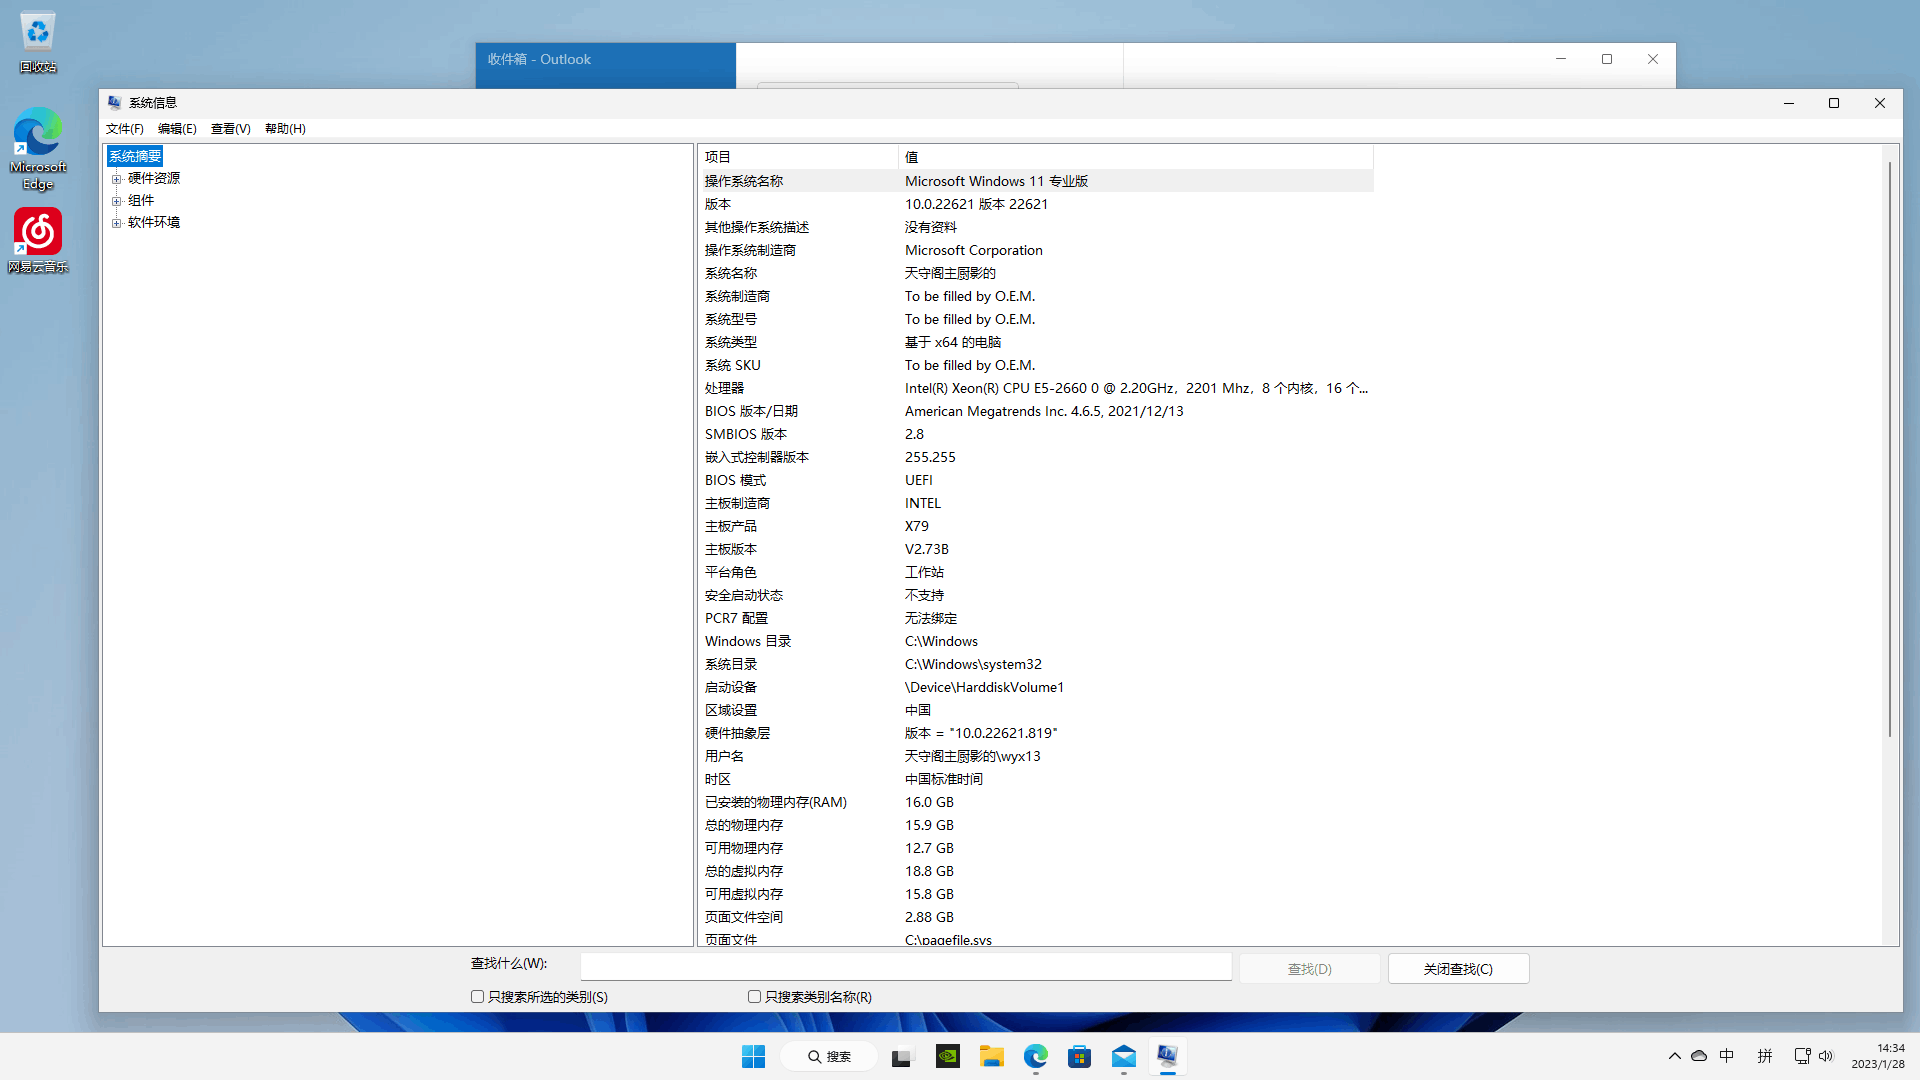Select the 安全启动状态 row
This screenshot has height=1080, width=1920.
click(1036, 595)
